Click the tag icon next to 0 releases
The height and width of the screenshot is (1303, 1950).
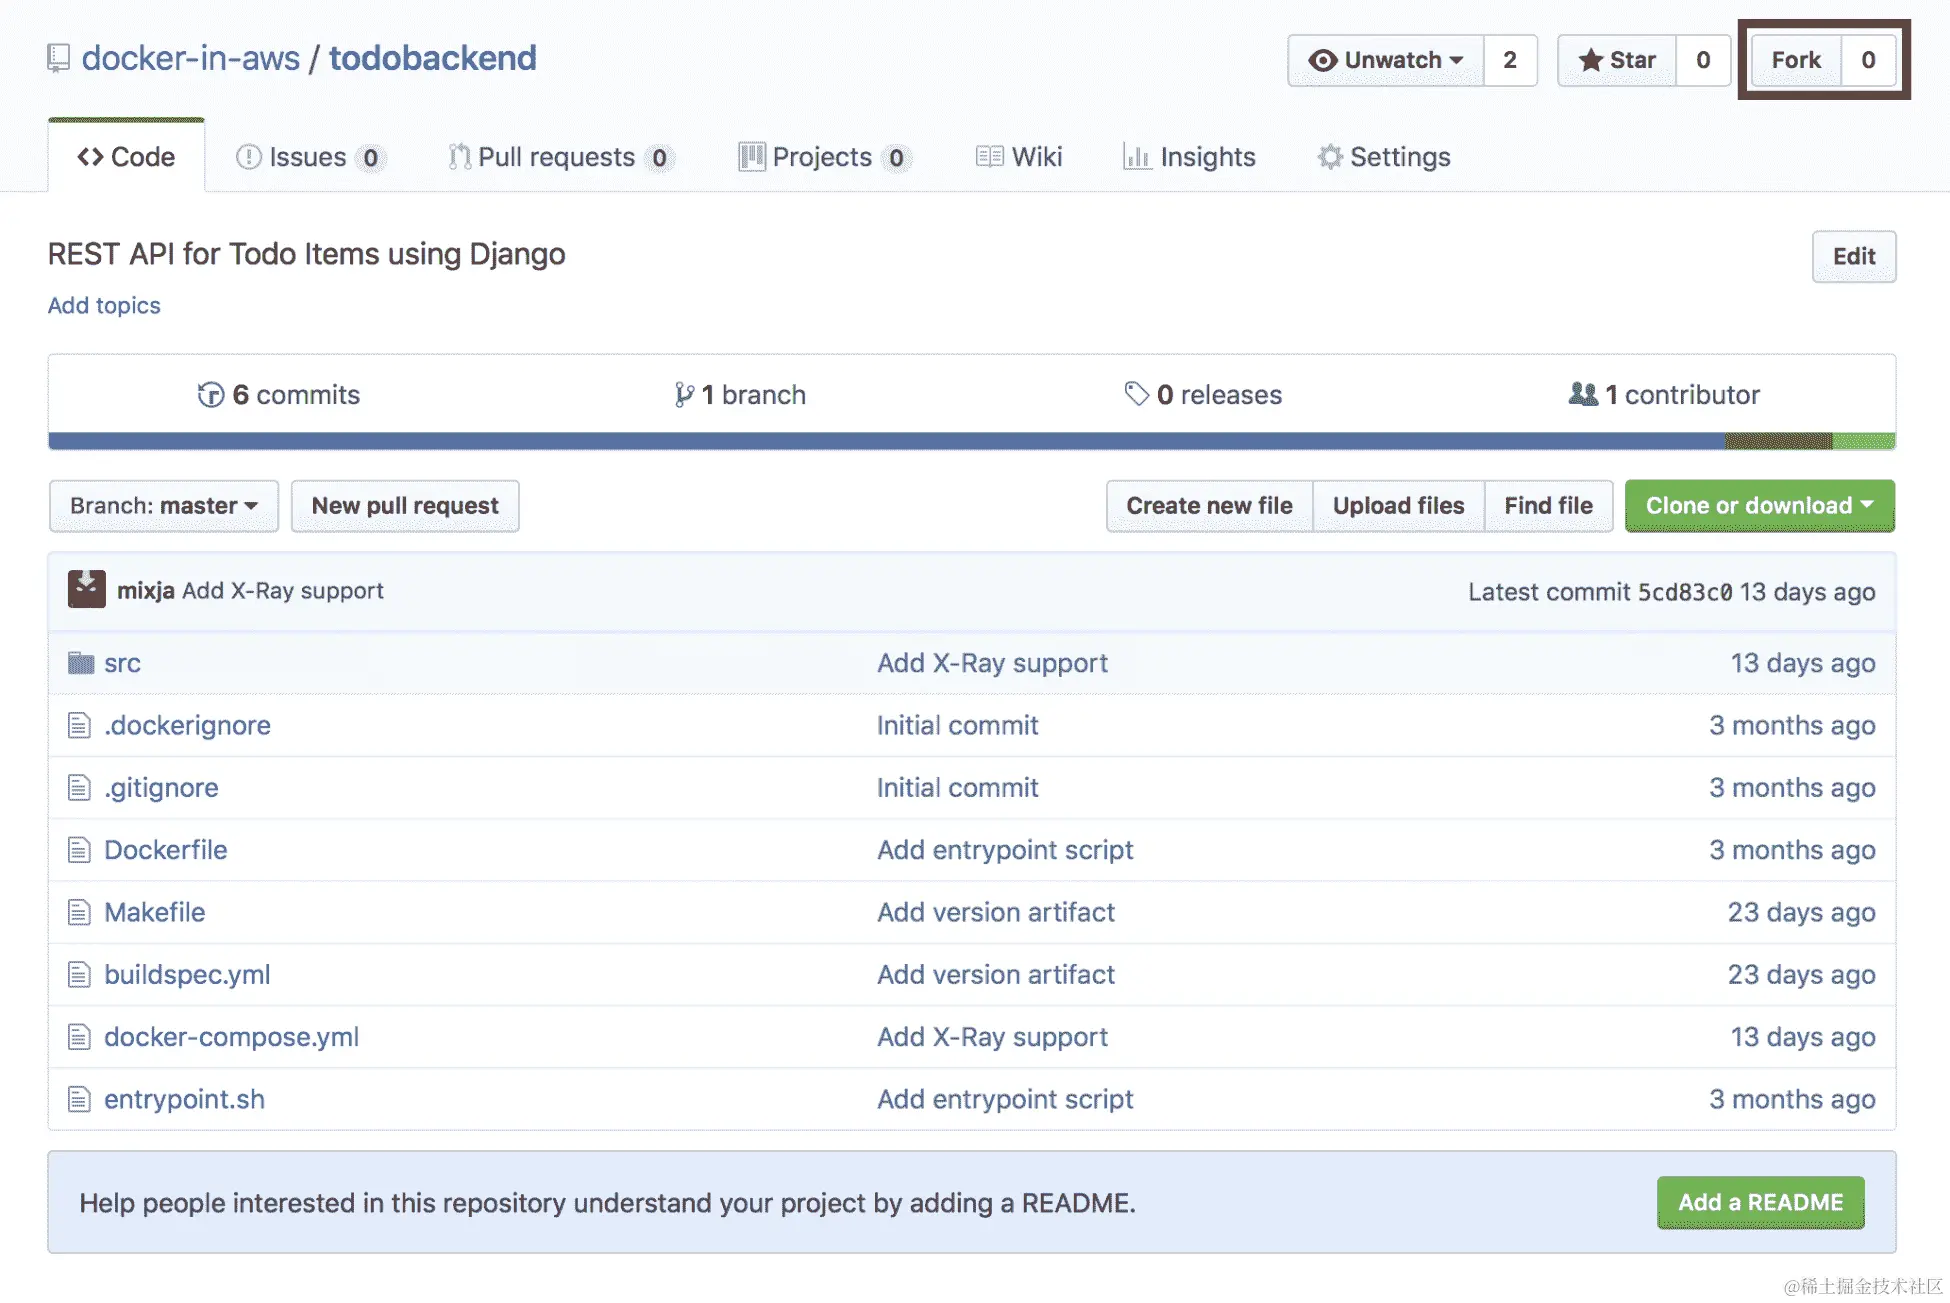tap(1137, 394)
